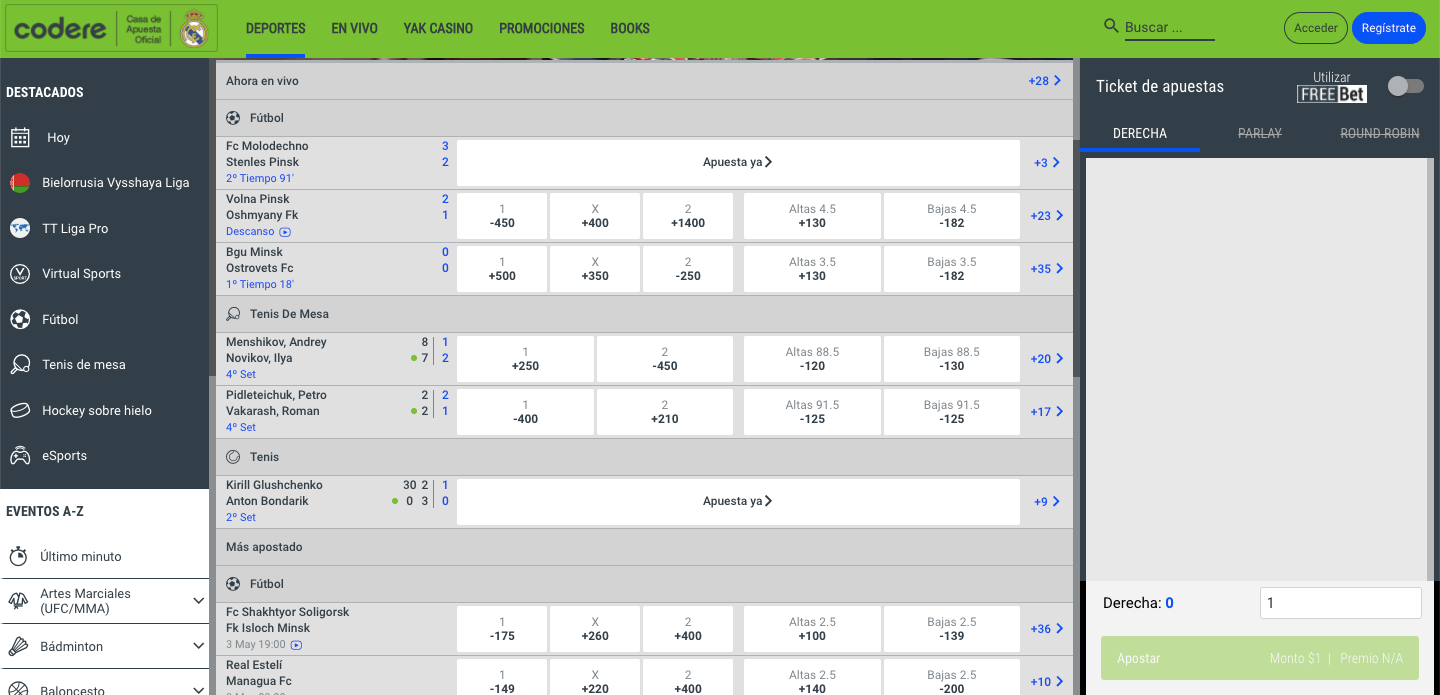Click the soccer ball icon beside sidebar Fútbol

coord(20,319)
